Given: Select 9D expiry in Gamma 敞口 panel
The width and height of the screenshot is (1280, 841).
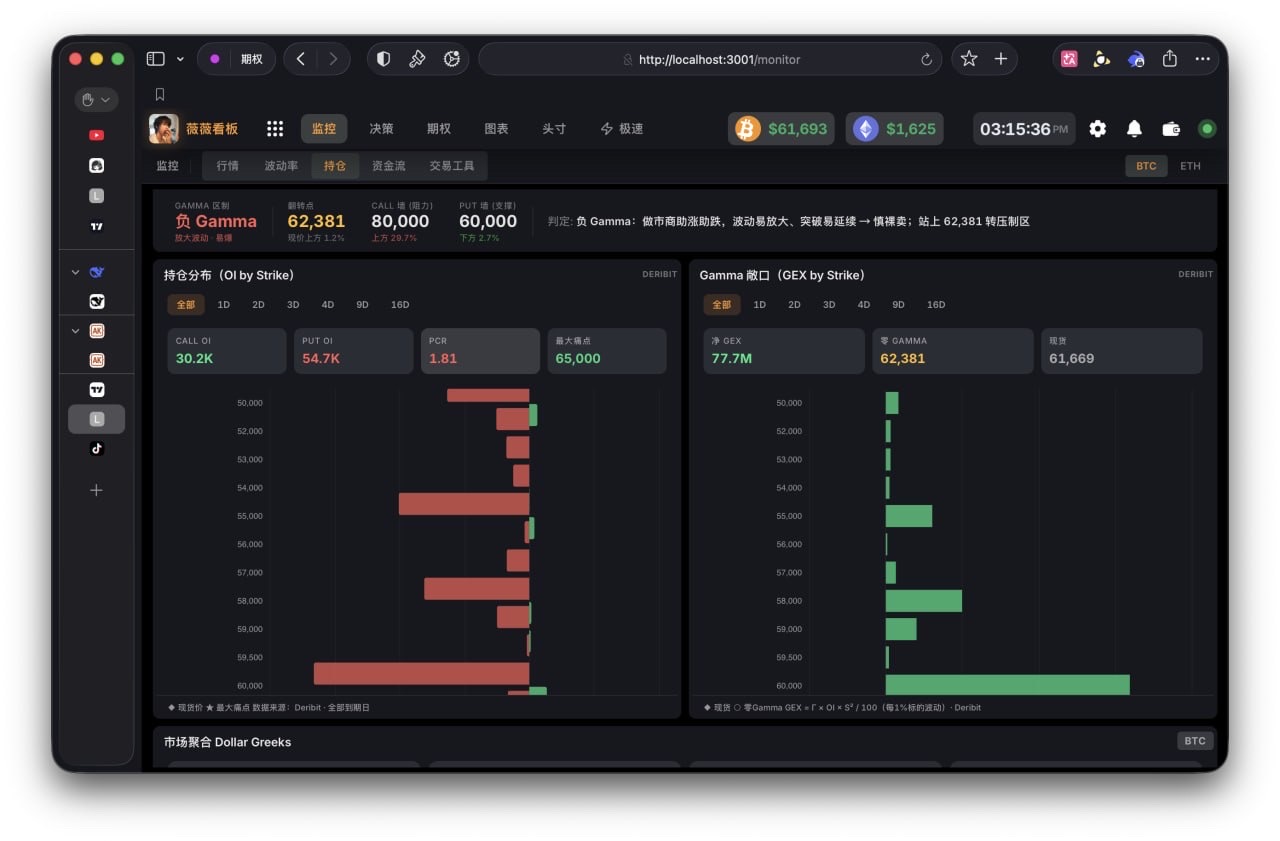Looking at the screenshot, I should pyautogui.click(x=898, y=305).
